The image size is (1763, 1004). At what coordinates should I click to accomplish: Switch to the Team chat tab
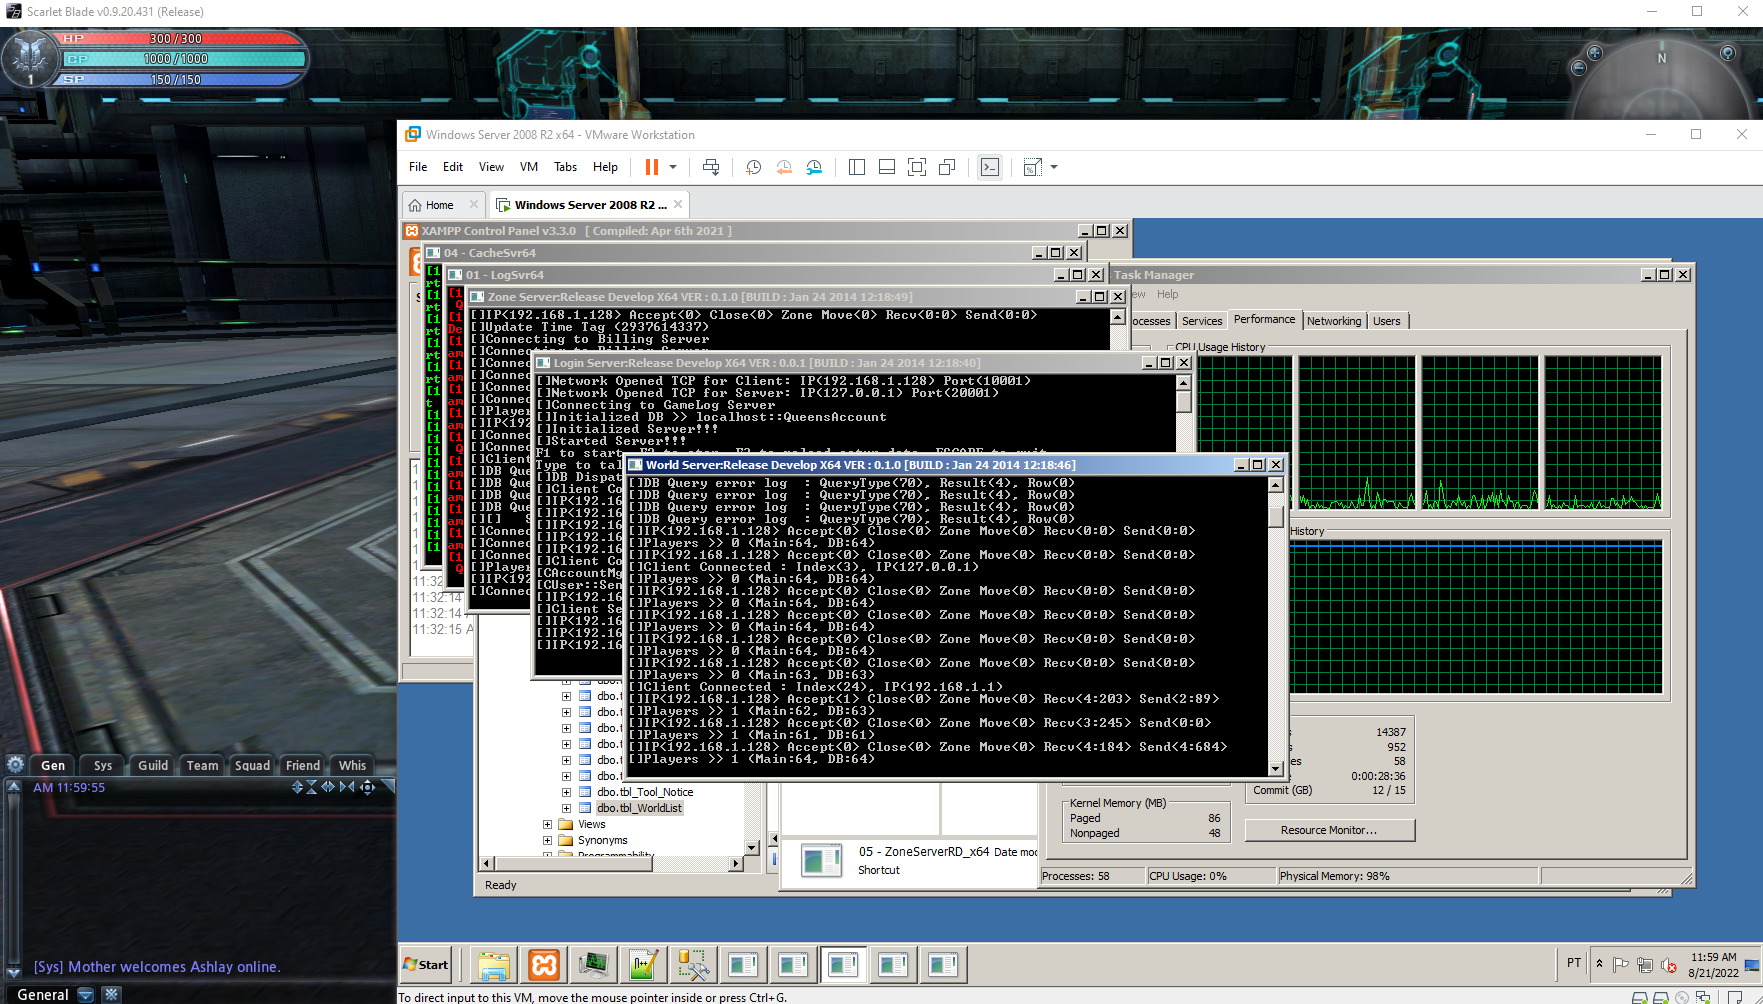coord(202,765)
